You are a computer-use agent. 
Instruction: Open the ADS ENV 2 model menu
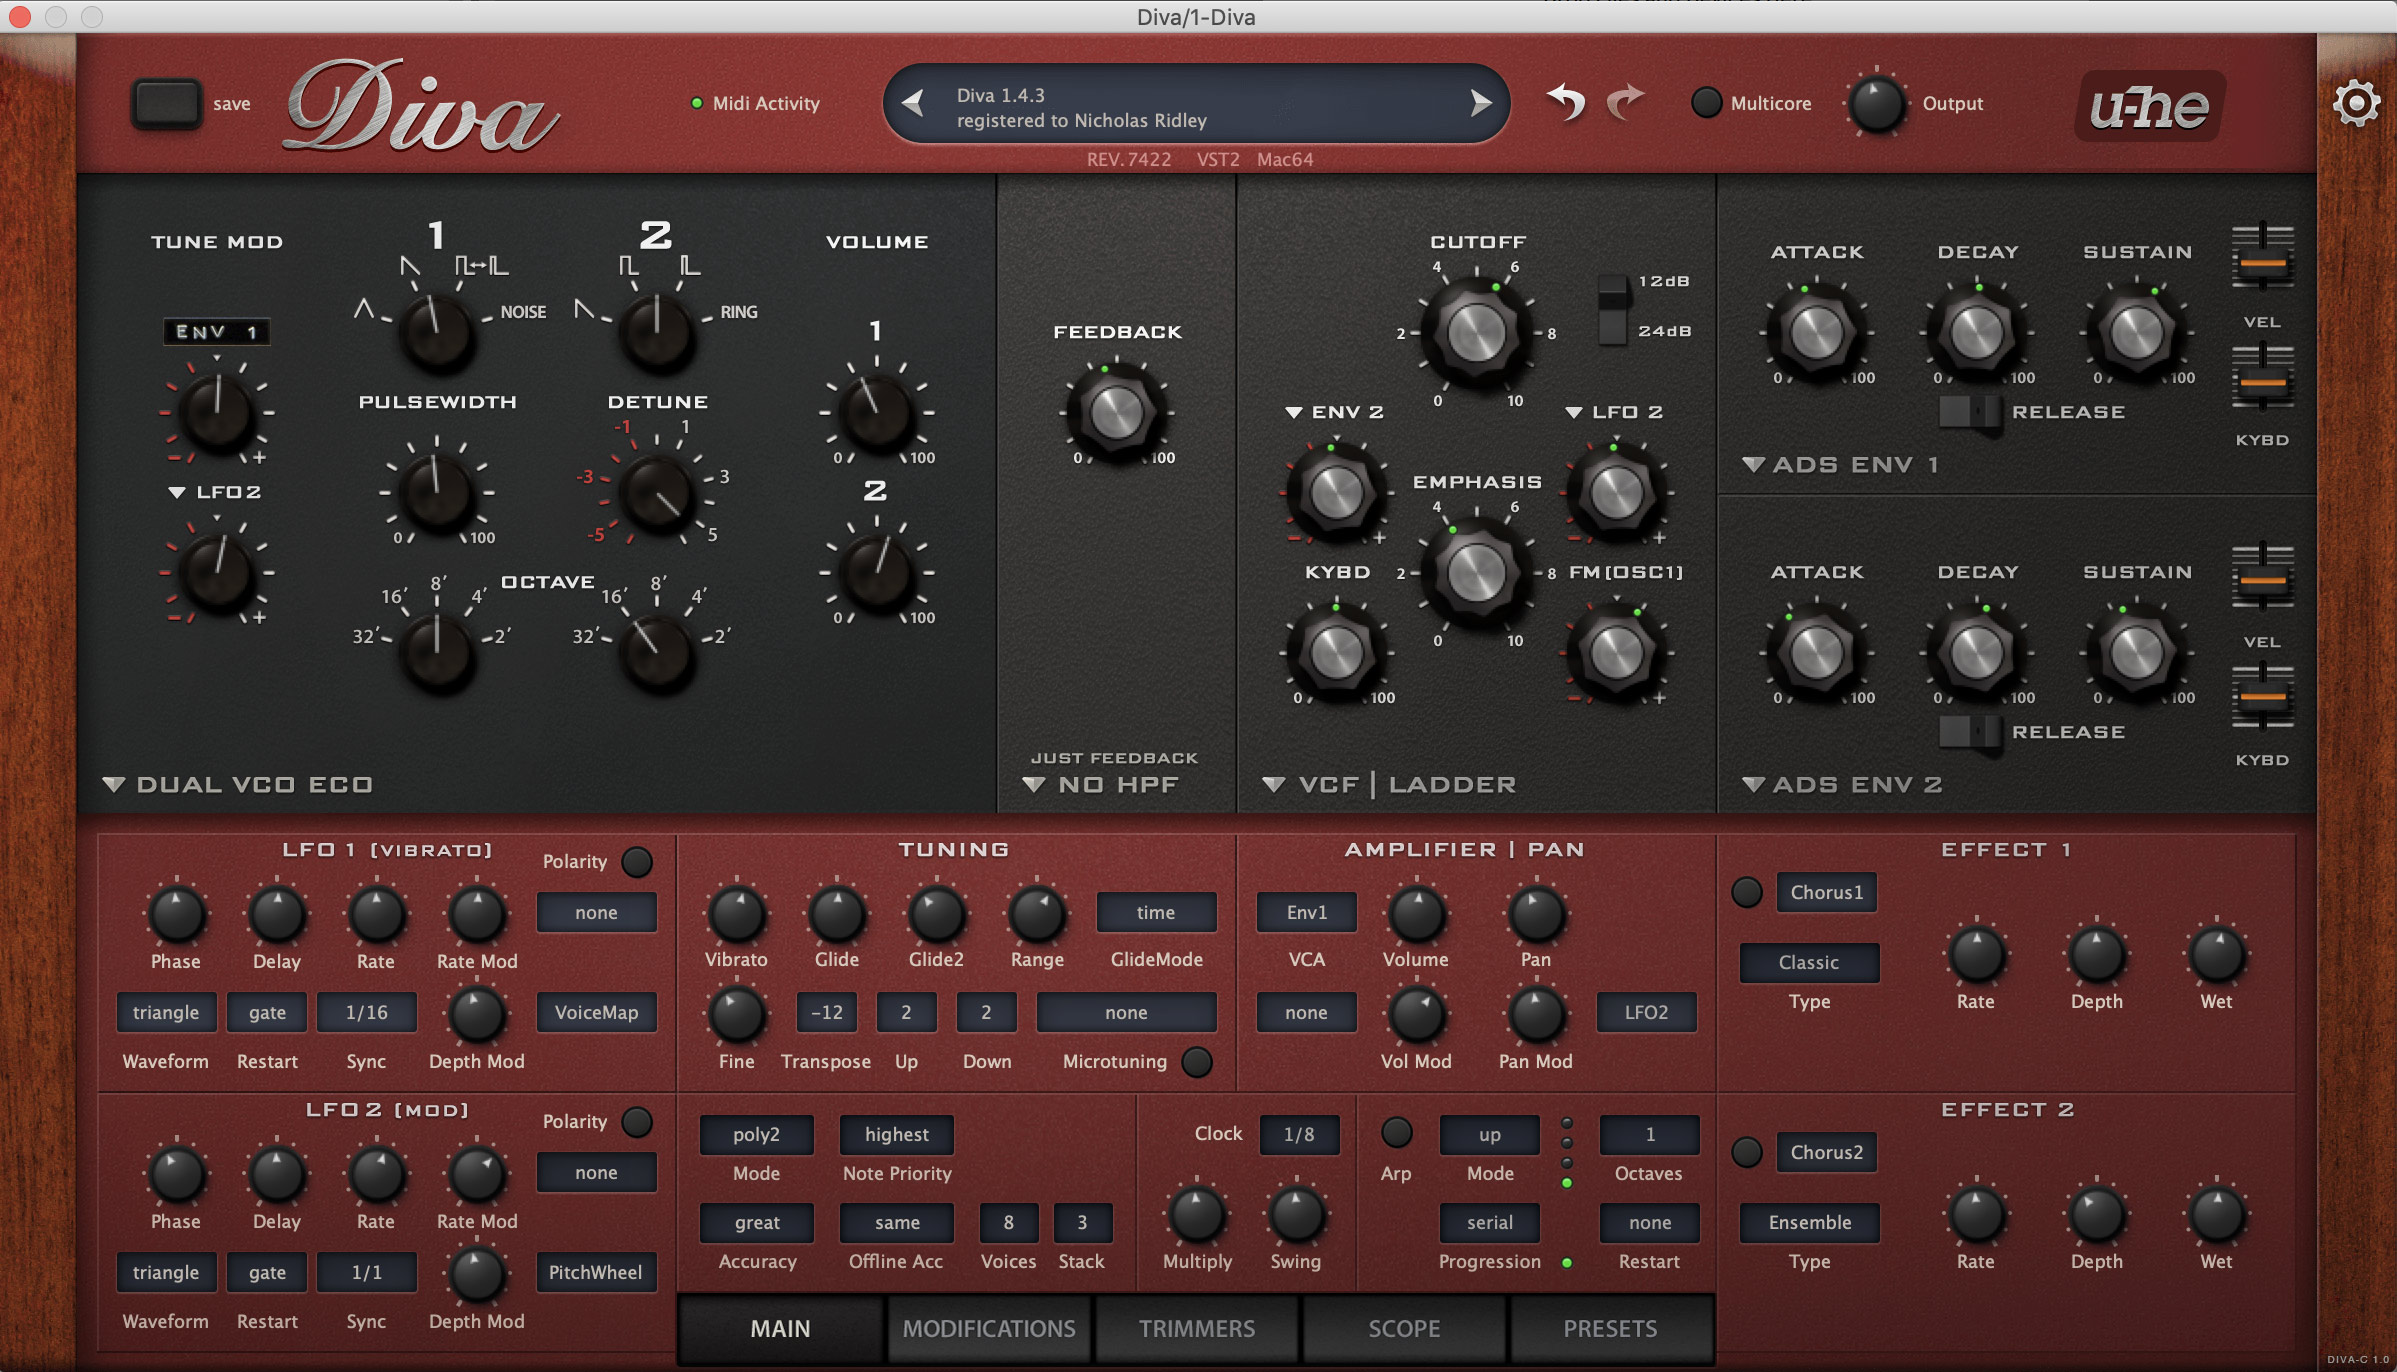coord(1842,785)
